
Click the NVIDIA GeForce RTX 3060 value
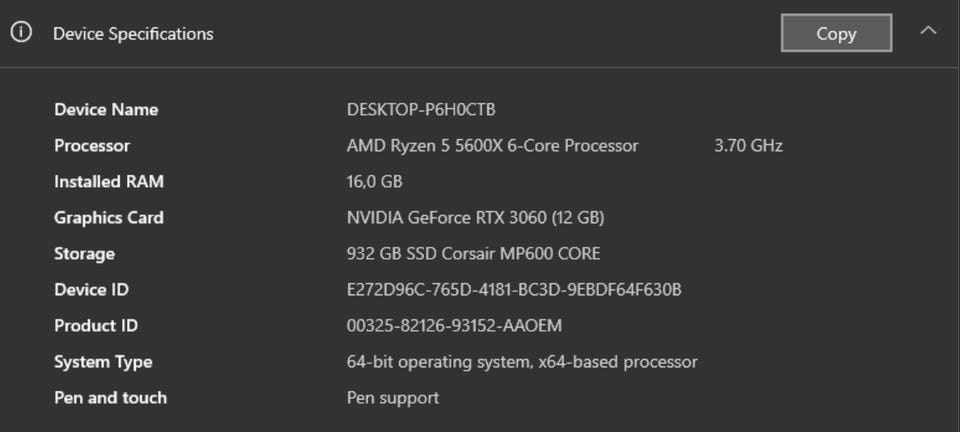point(475,218)
